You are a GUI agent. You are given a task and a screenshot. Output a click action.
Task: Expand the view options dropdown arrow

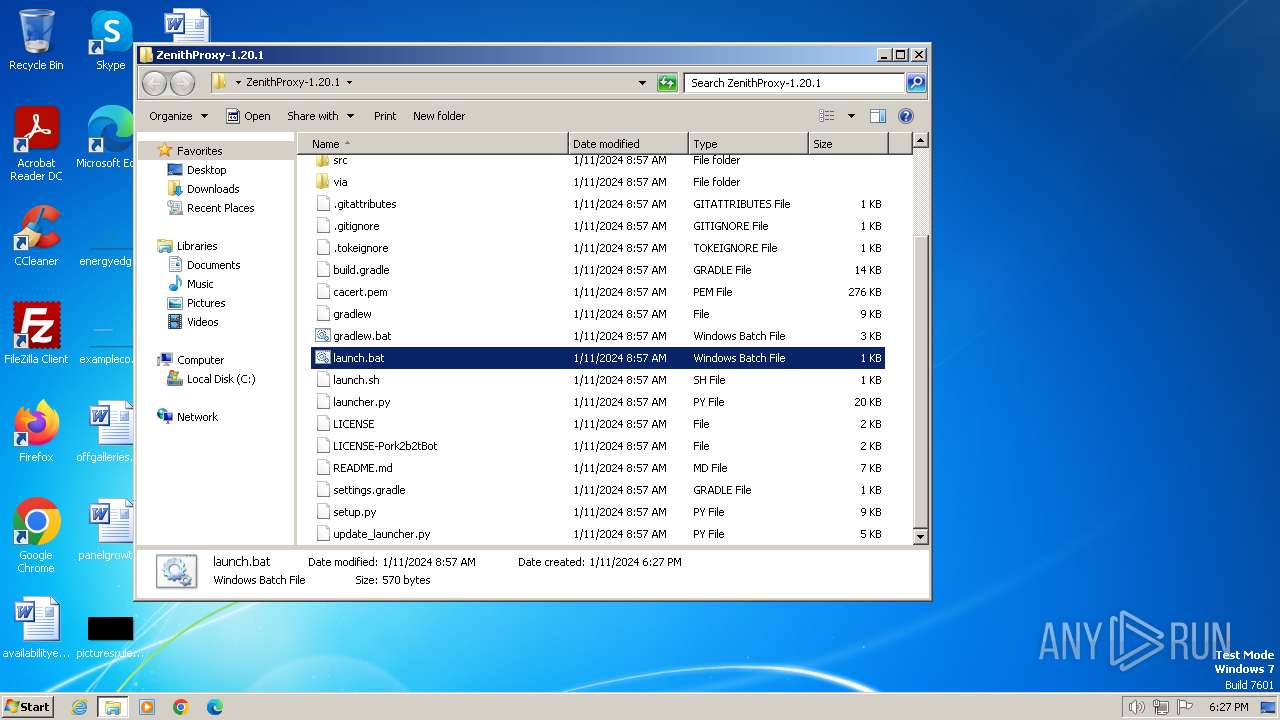tap(851, 116)
